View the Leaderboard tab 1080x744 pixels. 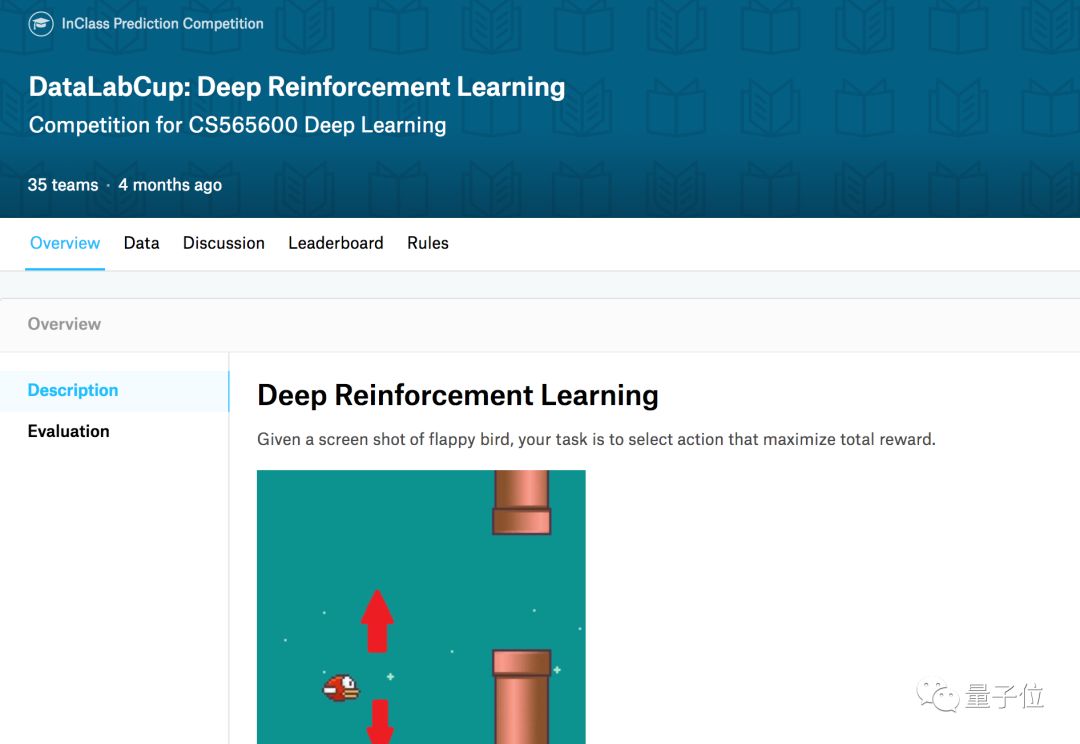(x=335, y=243)
